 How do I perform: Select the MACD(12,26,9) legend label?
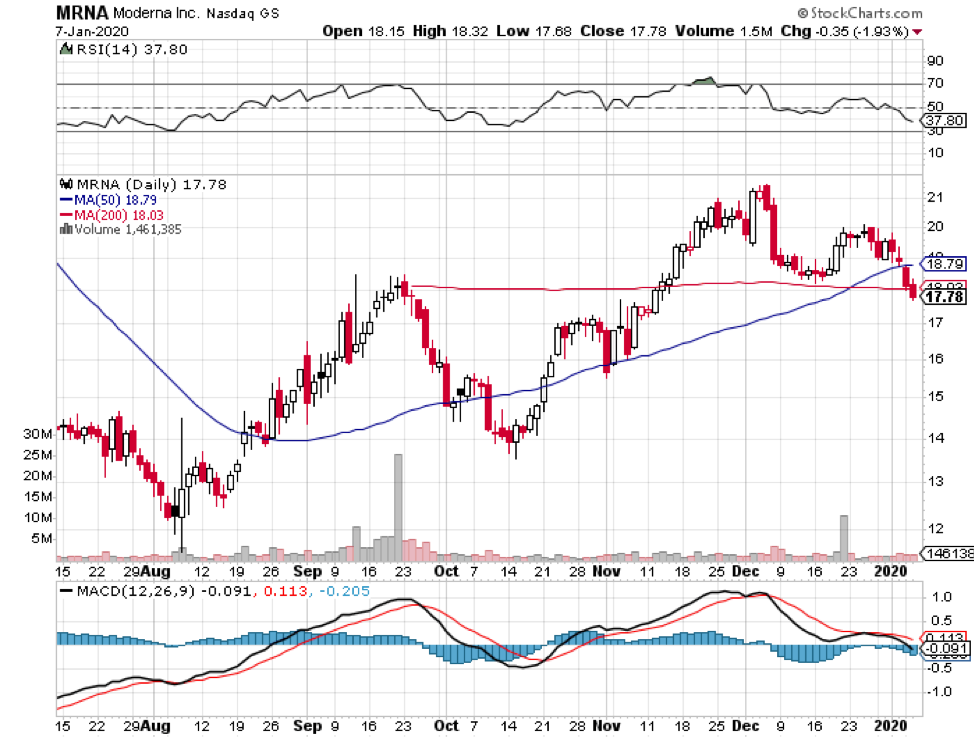click(136, 591)
